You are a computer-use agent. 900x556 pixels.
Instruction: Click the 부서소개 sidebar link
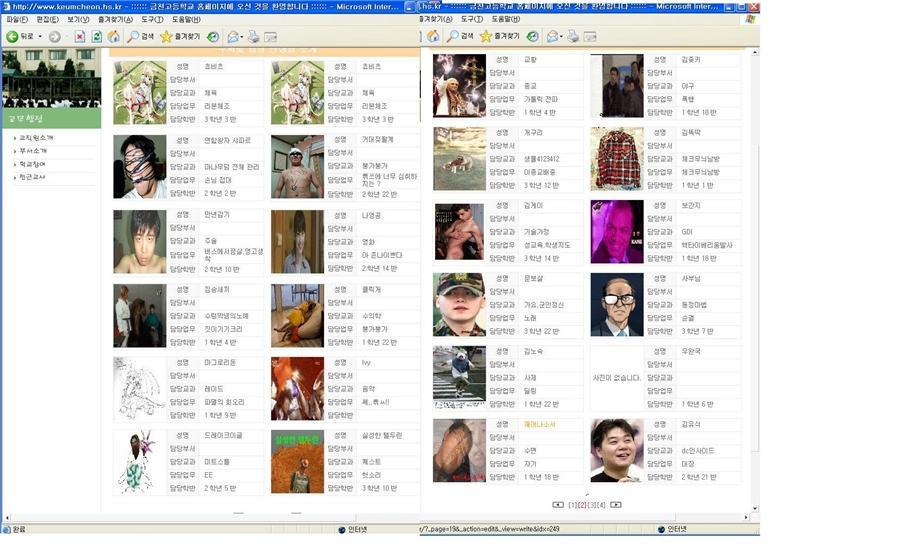(x=34, y=151)
